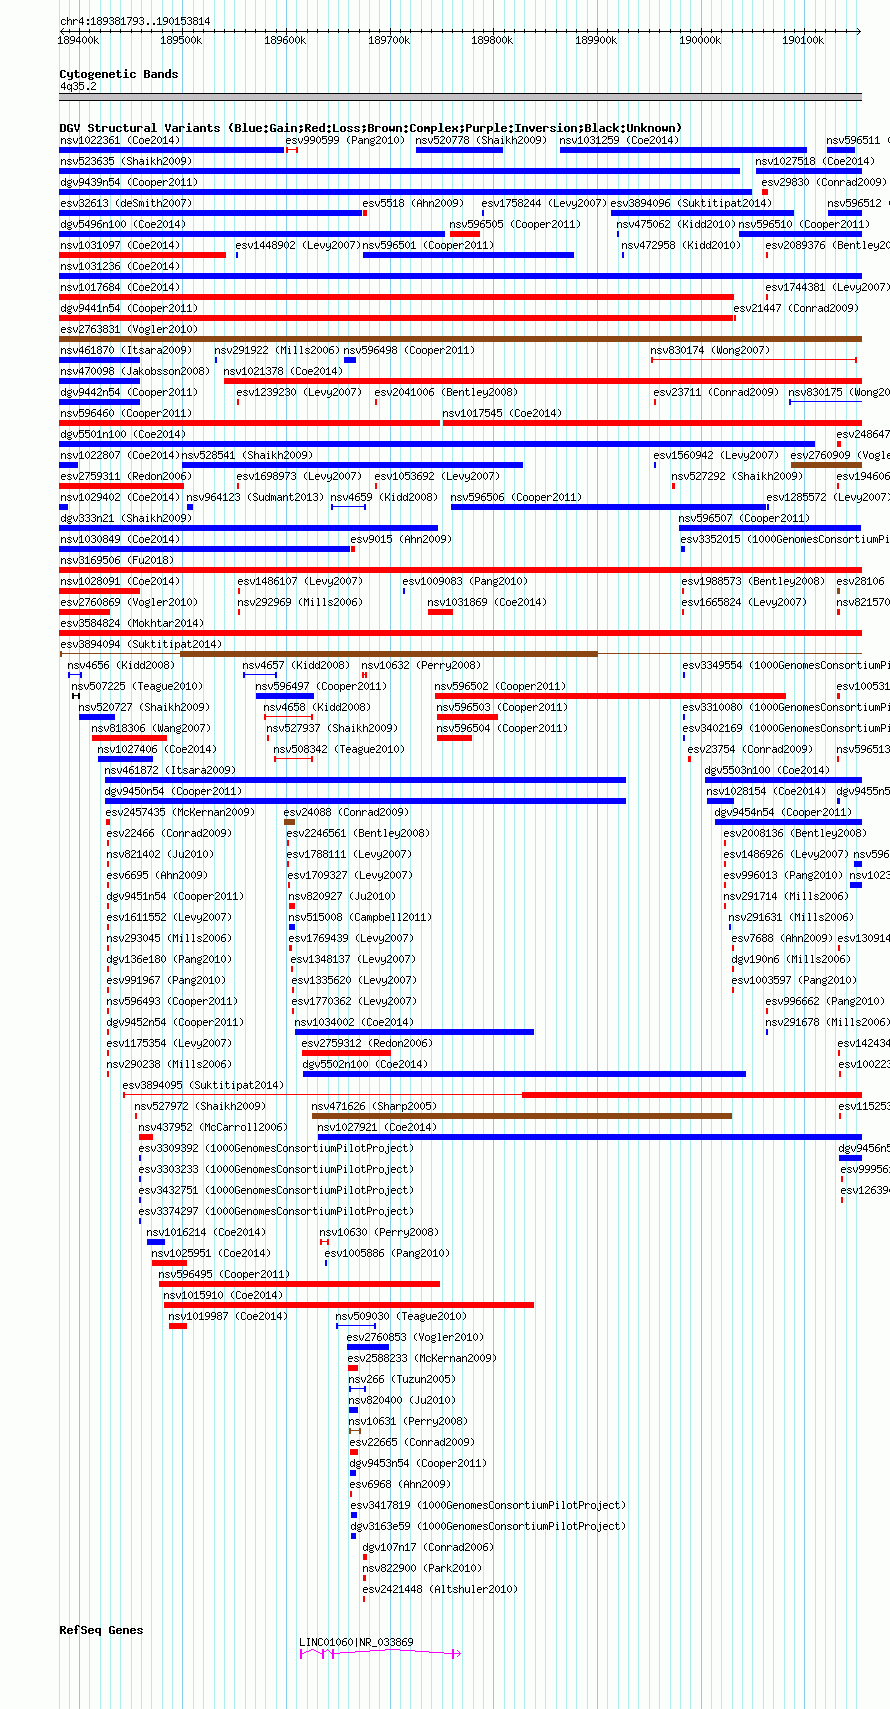Select nsv1015910 (Coe2014) variant
This screenshot has width=890, height=1709.
[223, 1295]
